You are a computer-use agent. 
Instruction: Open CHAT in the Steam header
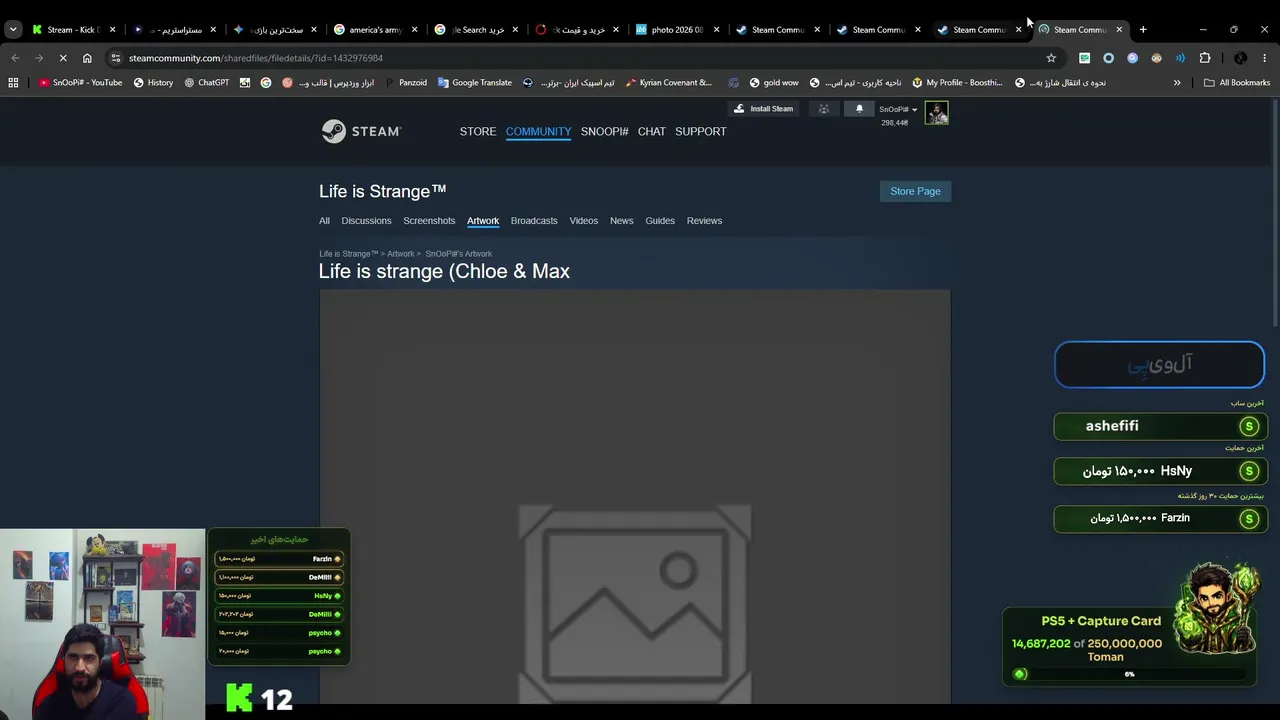652,131
